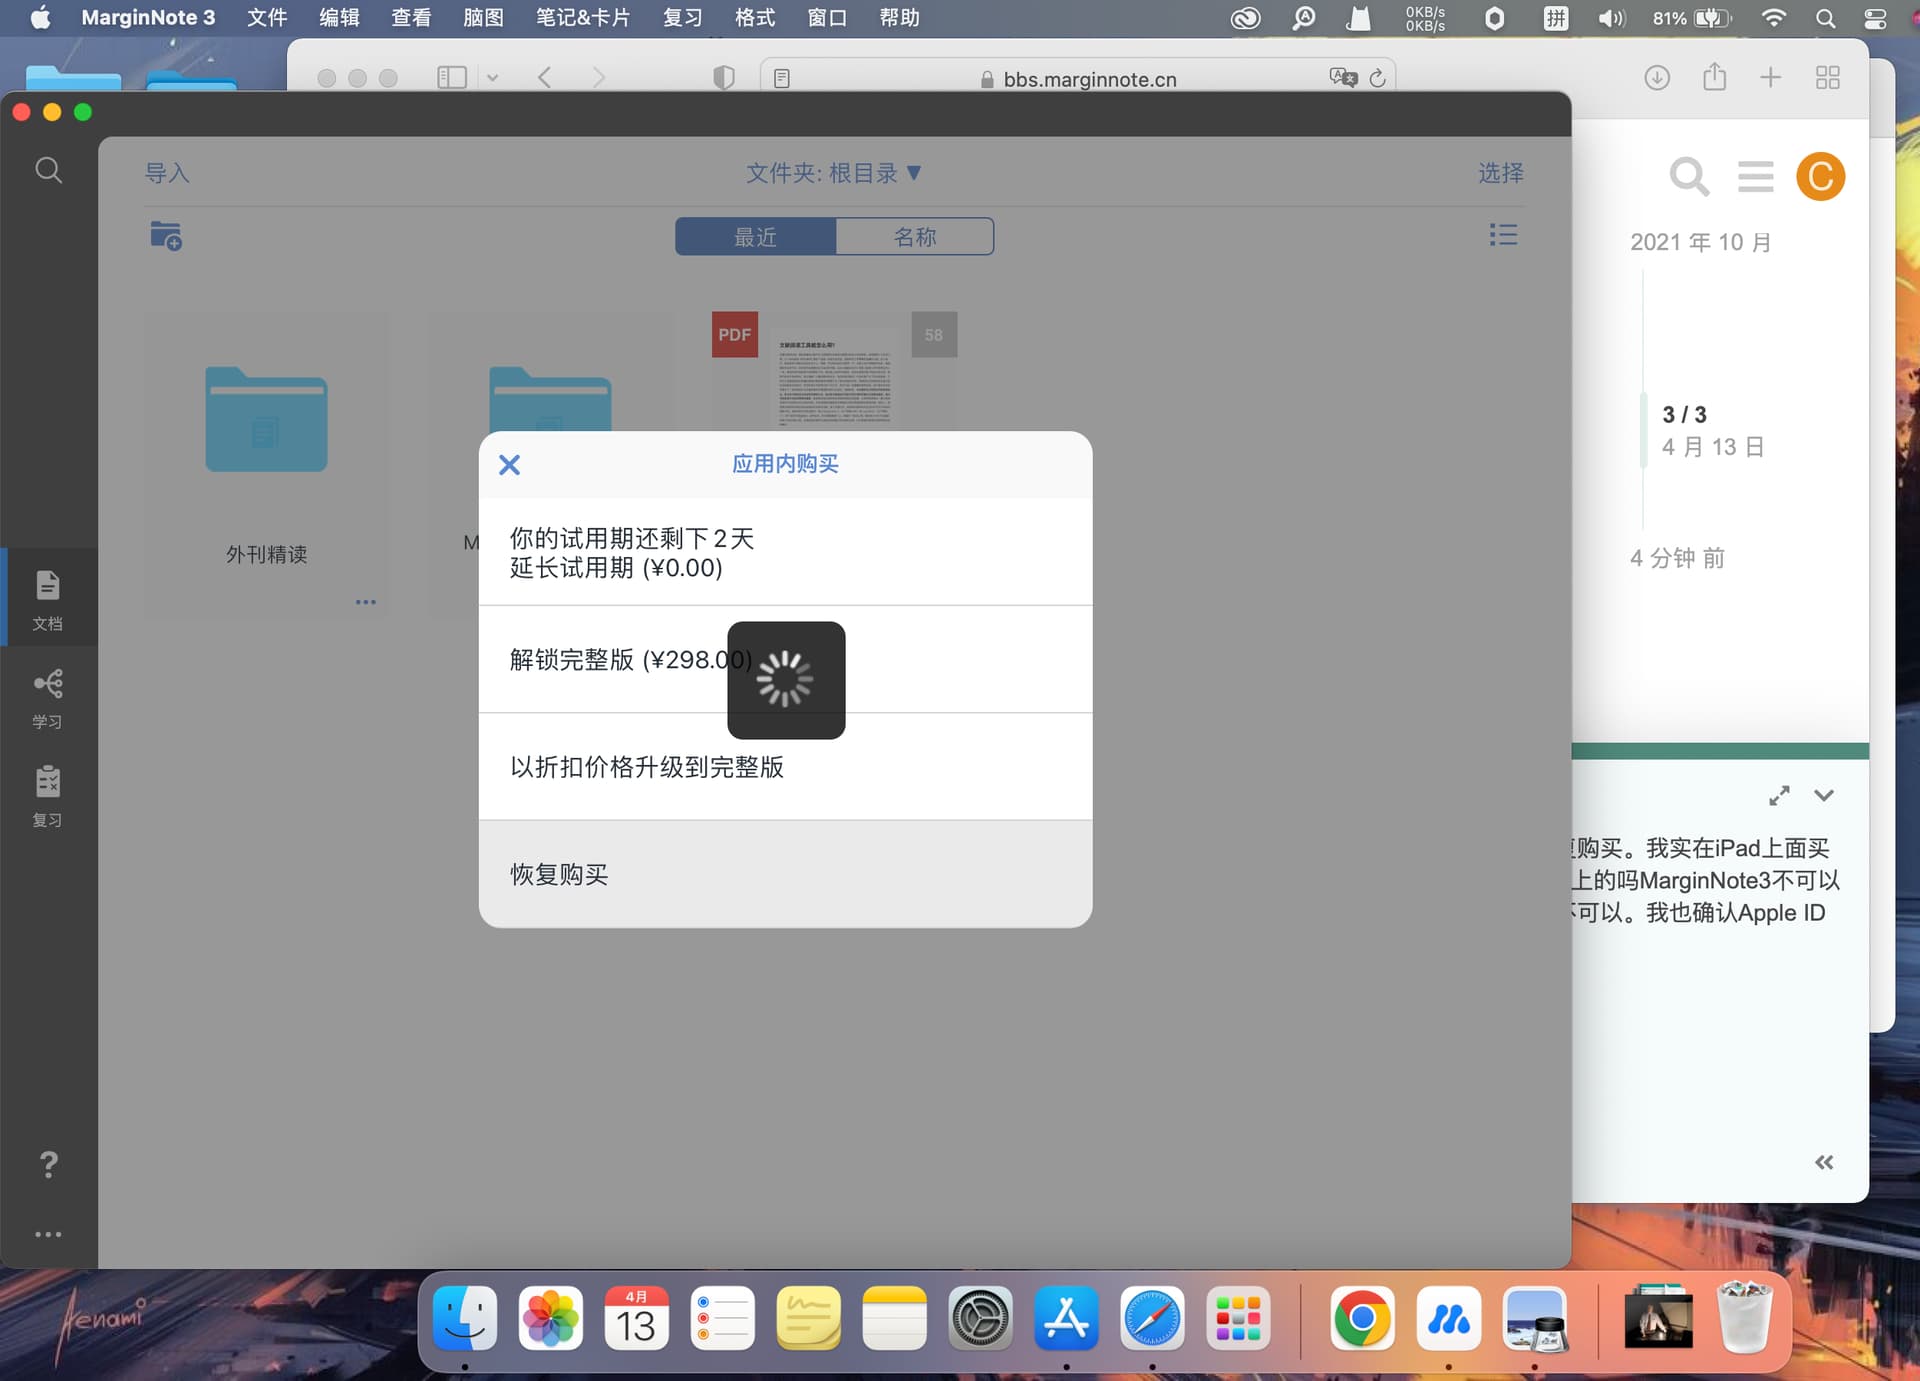Open Apple menu
Screen dimensions: 1920x1381
(x=40, y=18)
